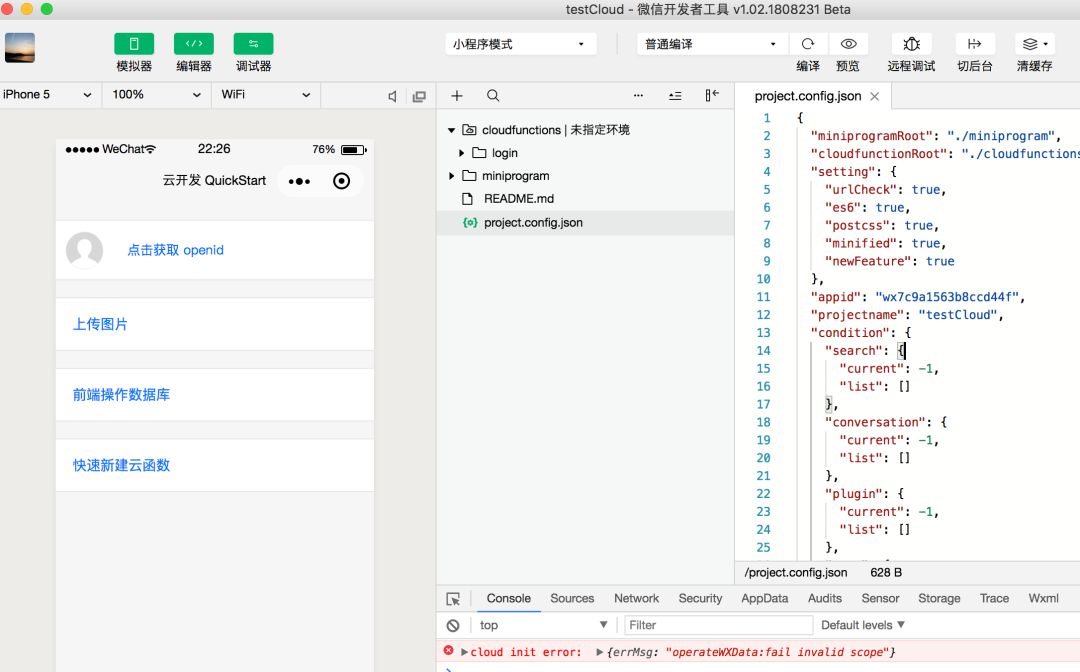This screenshot has height=672, width=1080.
Task: Toggle the debugger (调试器) panel
Action: 253,44
